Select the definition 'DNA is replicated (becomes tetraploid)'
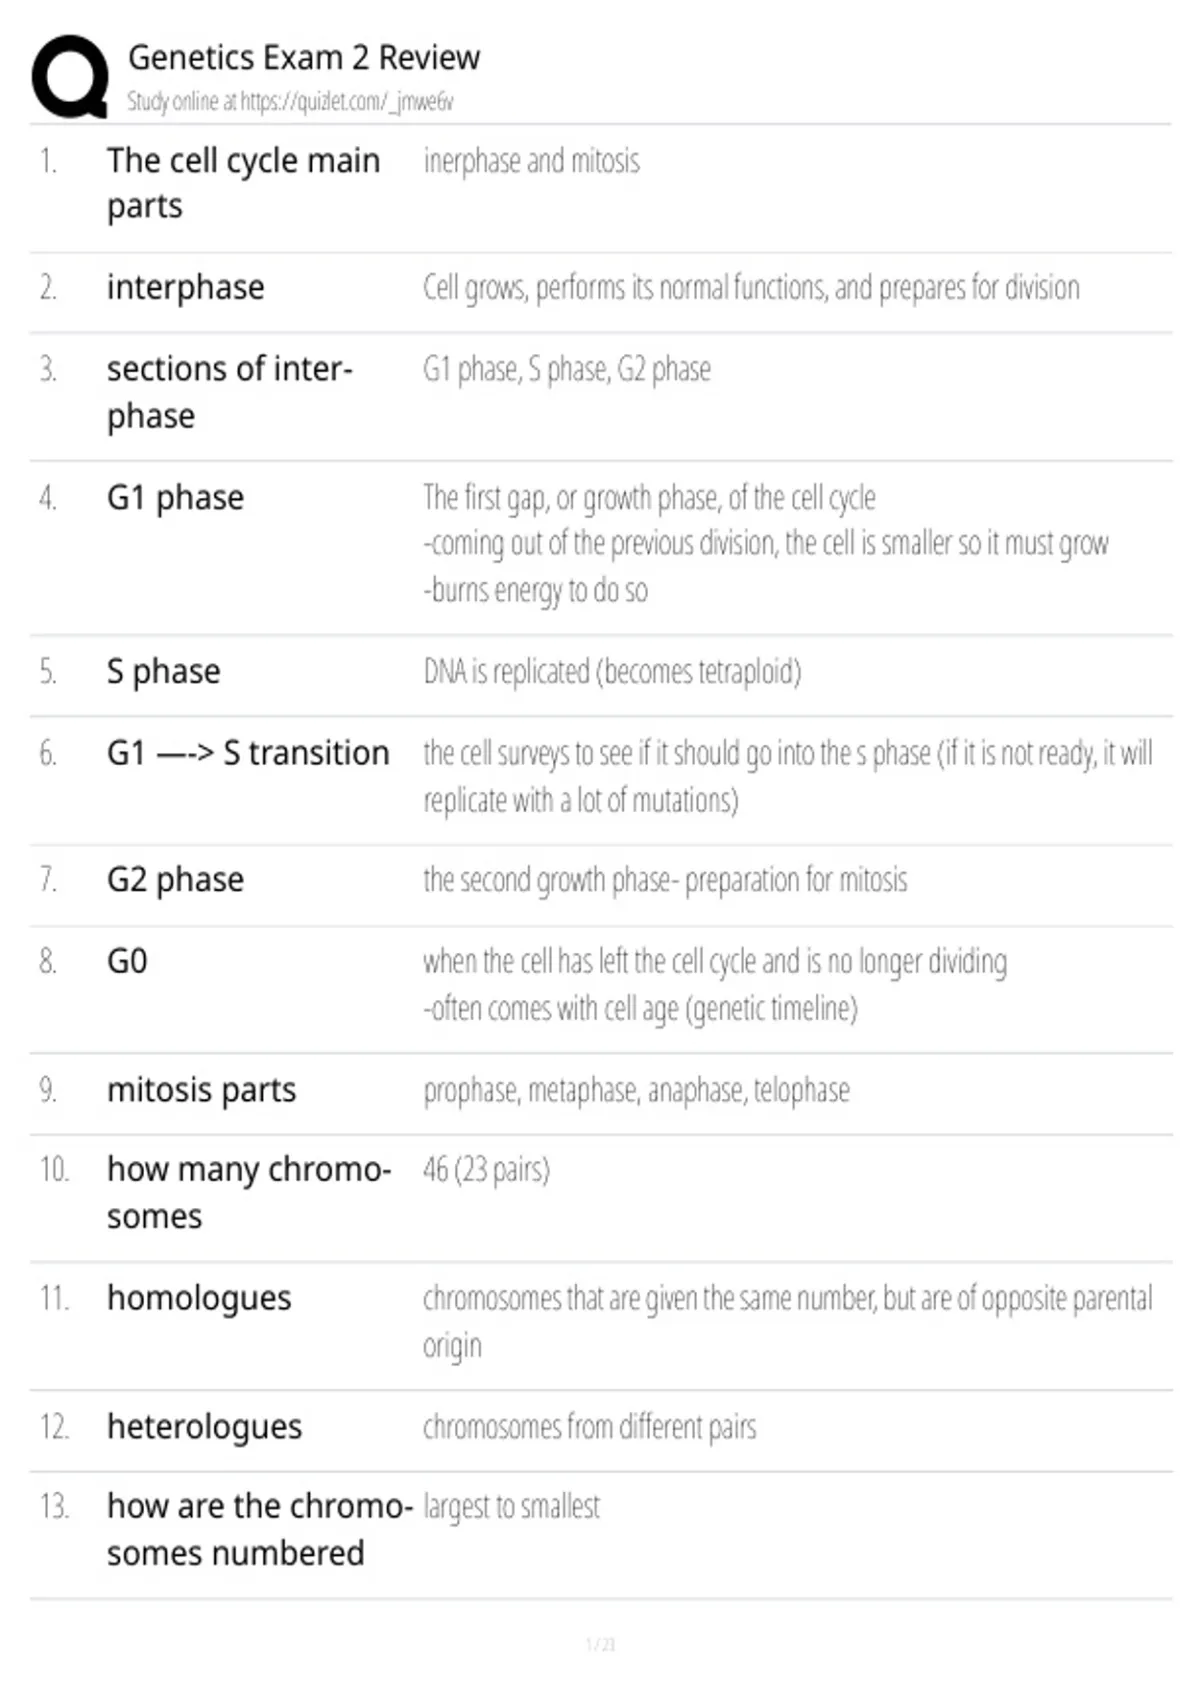Viewport: 1200px width, 1700px height. click(612, 671)
